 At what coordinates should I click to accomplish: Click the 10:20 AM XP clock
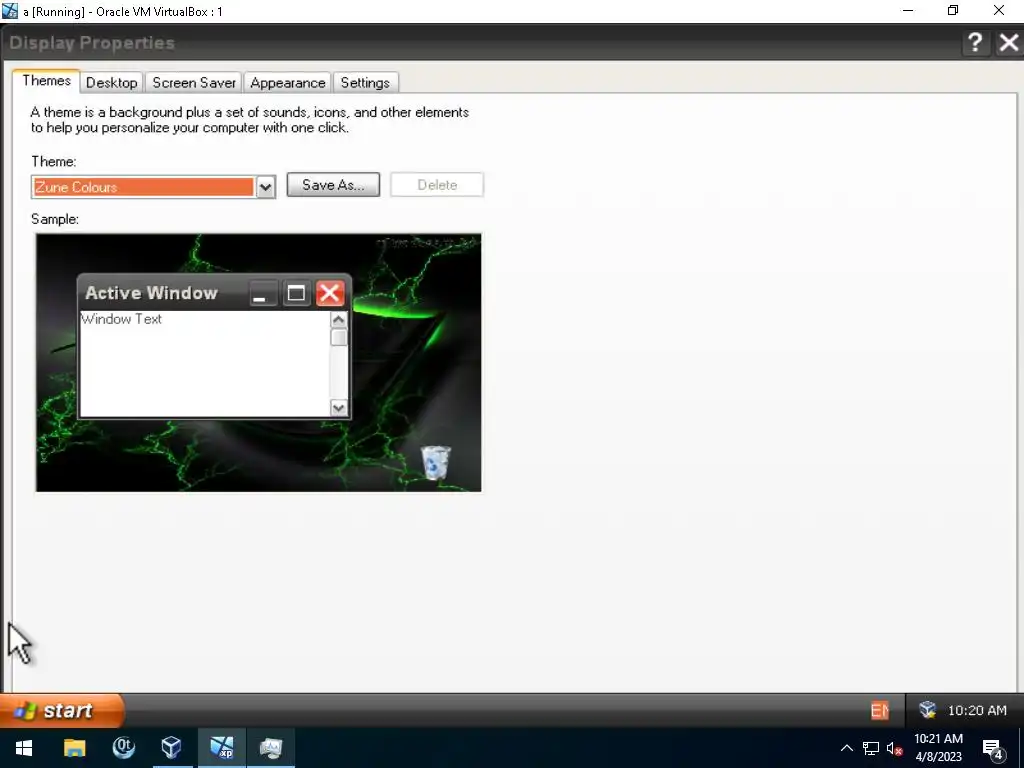[977, 711]
